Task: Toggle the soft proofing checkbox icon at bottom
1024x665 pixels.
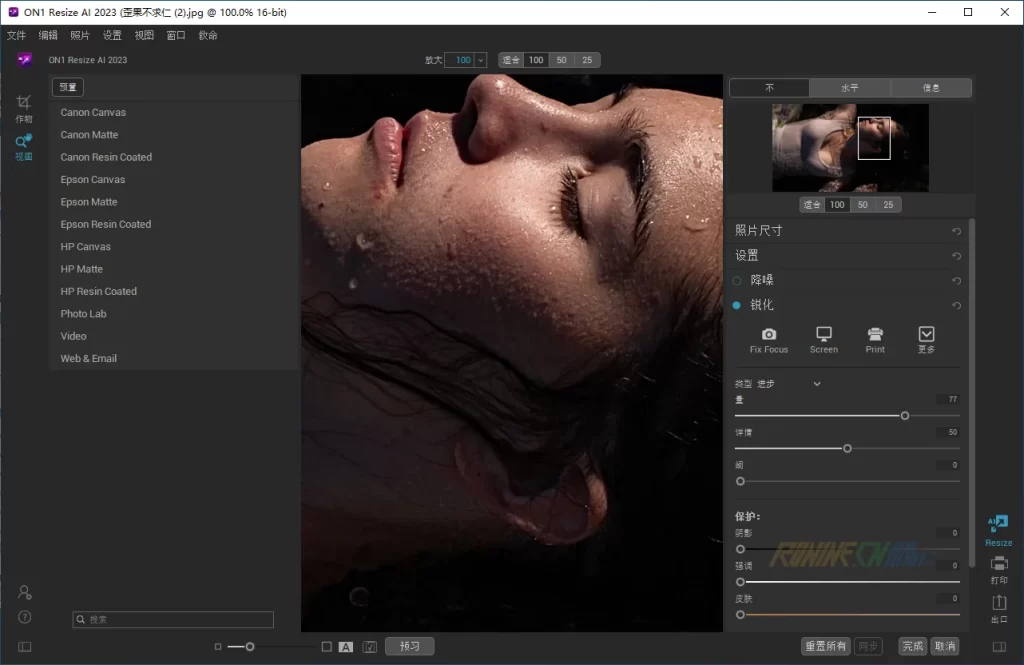Action: point(370,647)
